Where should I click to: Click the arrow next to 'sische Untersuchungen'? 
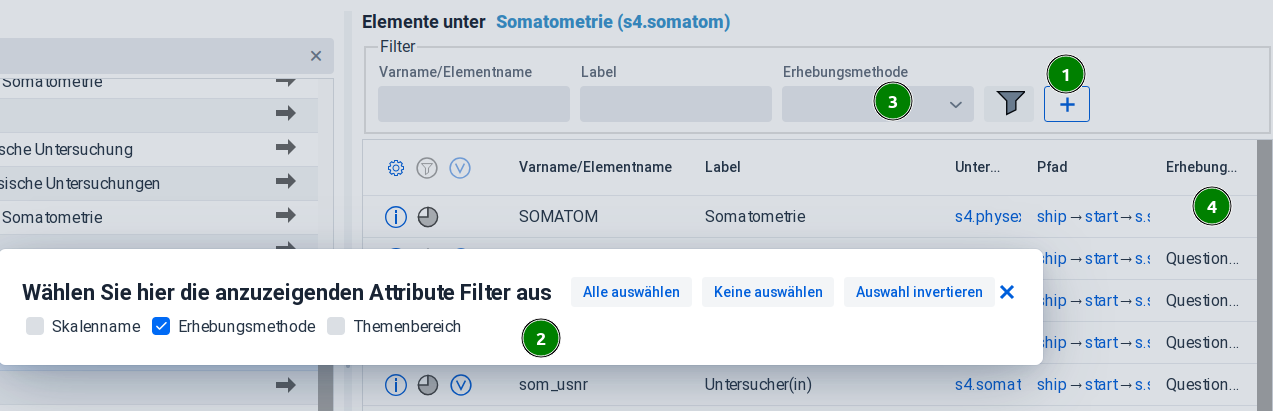pos(286,183)
